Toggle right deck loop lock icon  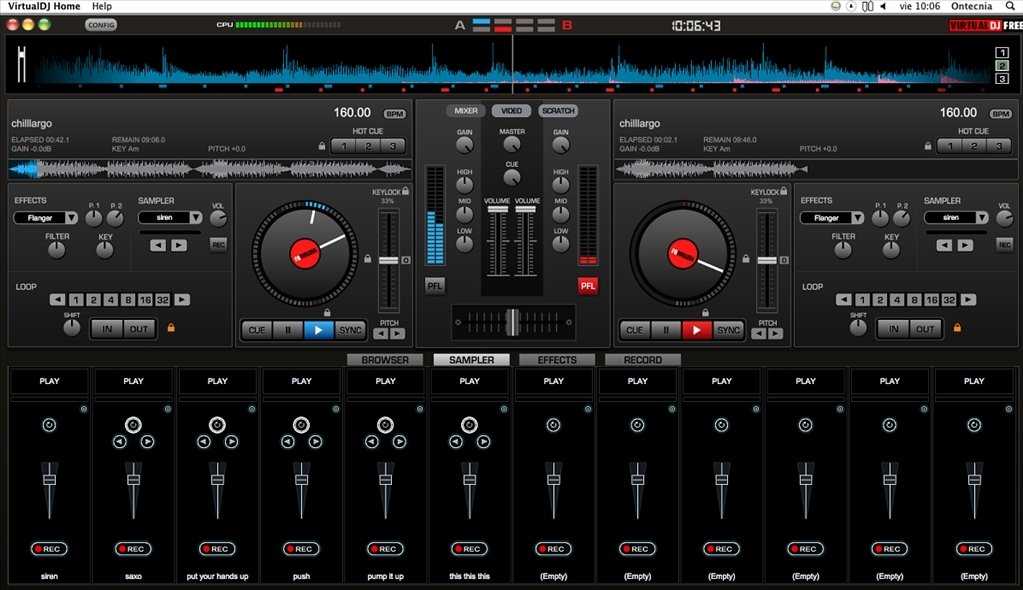pos(957,328)
